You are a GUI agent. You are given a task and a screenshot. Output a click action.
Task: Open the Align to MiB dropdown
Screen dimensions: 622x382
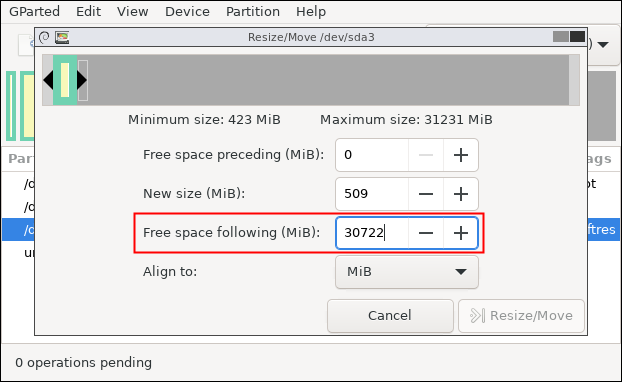pyautogui.click(x=407, y=272)
